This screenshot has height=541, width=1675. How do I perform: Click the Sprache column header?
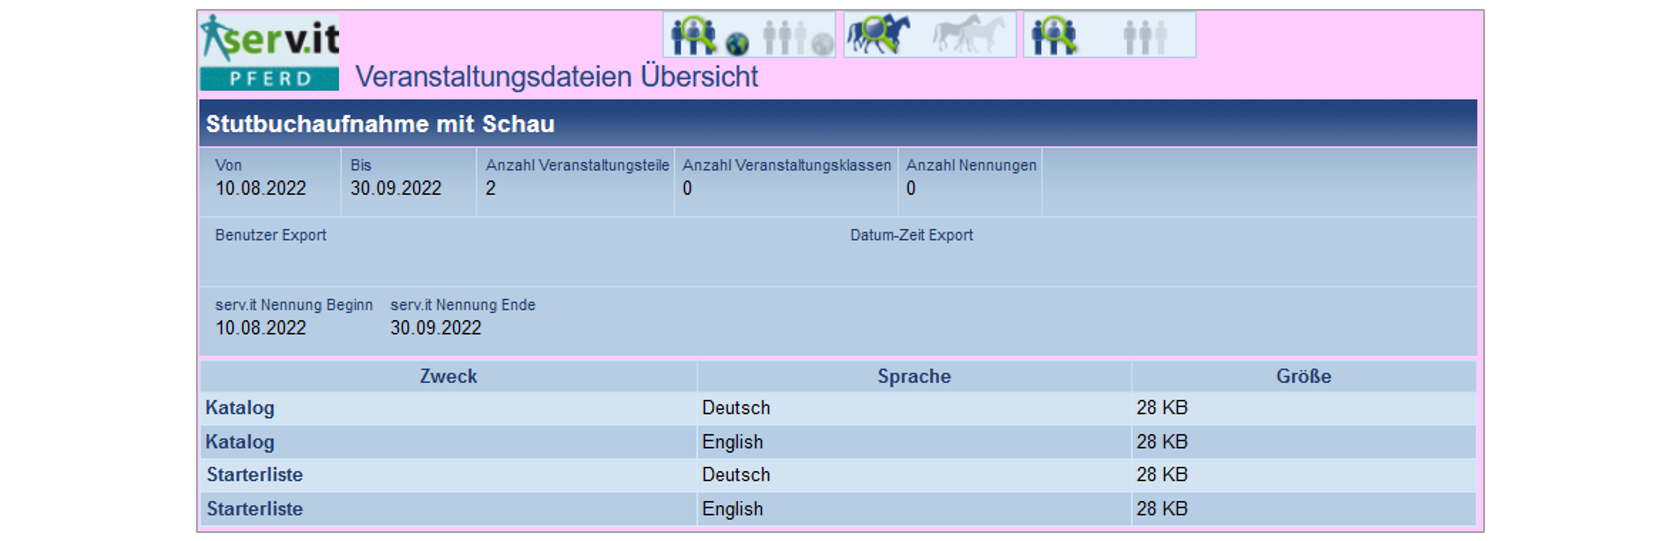tap(914, 376)
